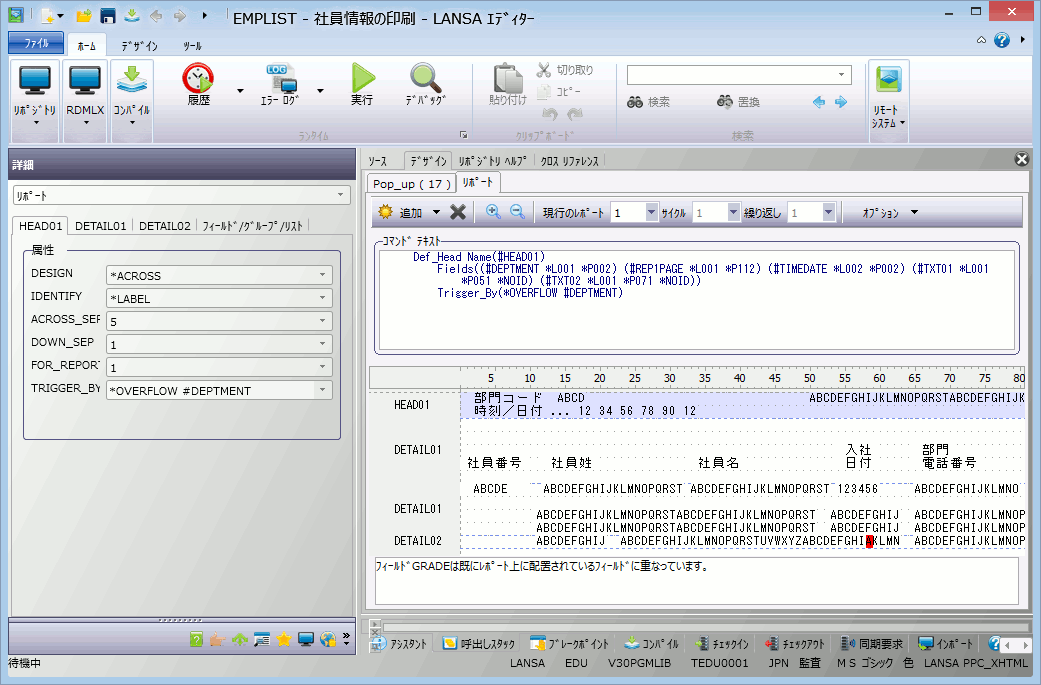The width and height of the screenshot is (1041, 685).
Task: Open the チェックアウト check-out tab
Action: (x=794, y=644)
